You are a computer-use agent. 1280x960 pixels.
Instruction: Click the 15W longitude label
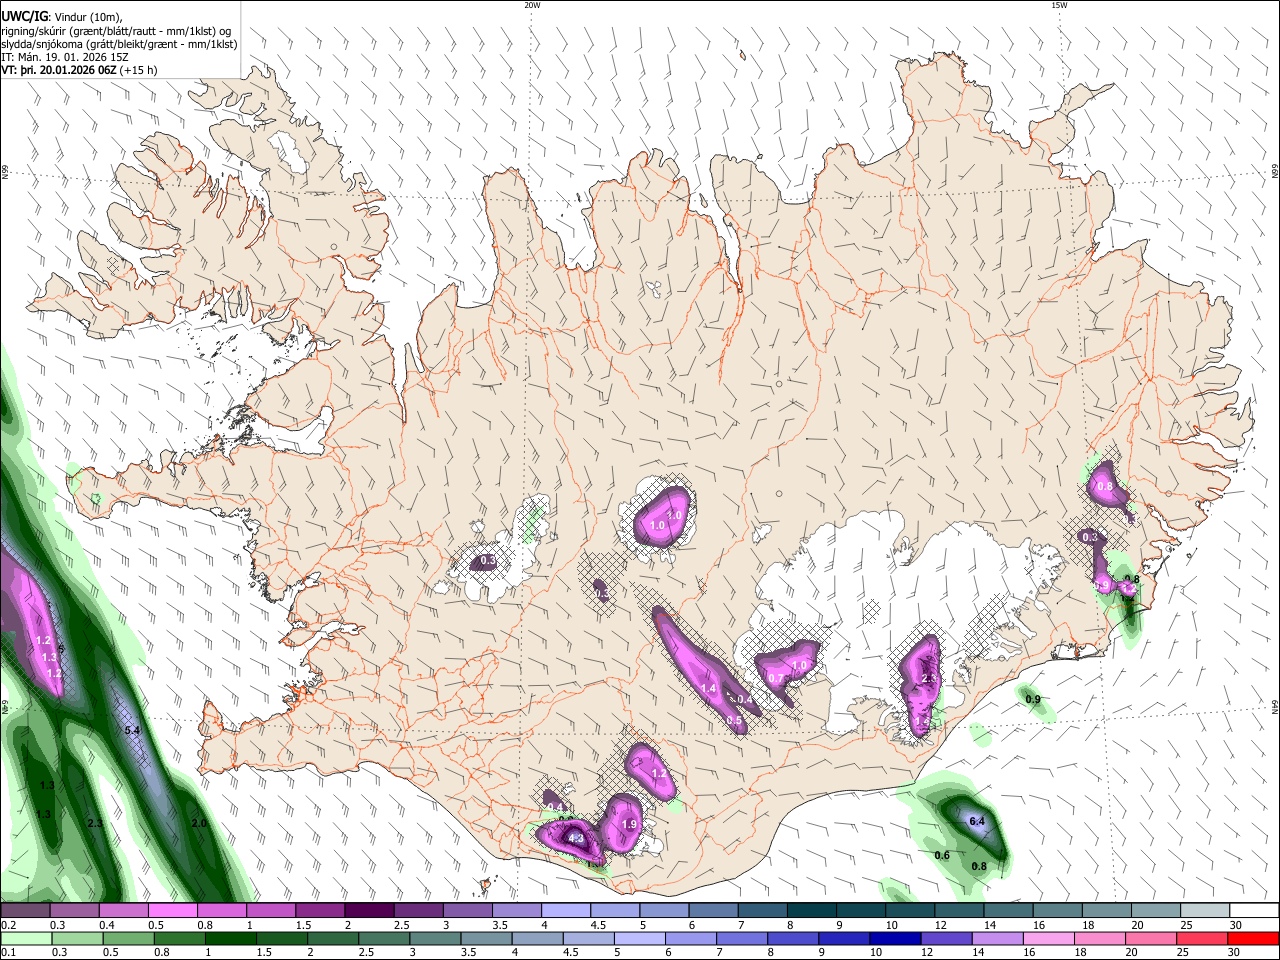pyautogui.click(x=1058, y=5)
